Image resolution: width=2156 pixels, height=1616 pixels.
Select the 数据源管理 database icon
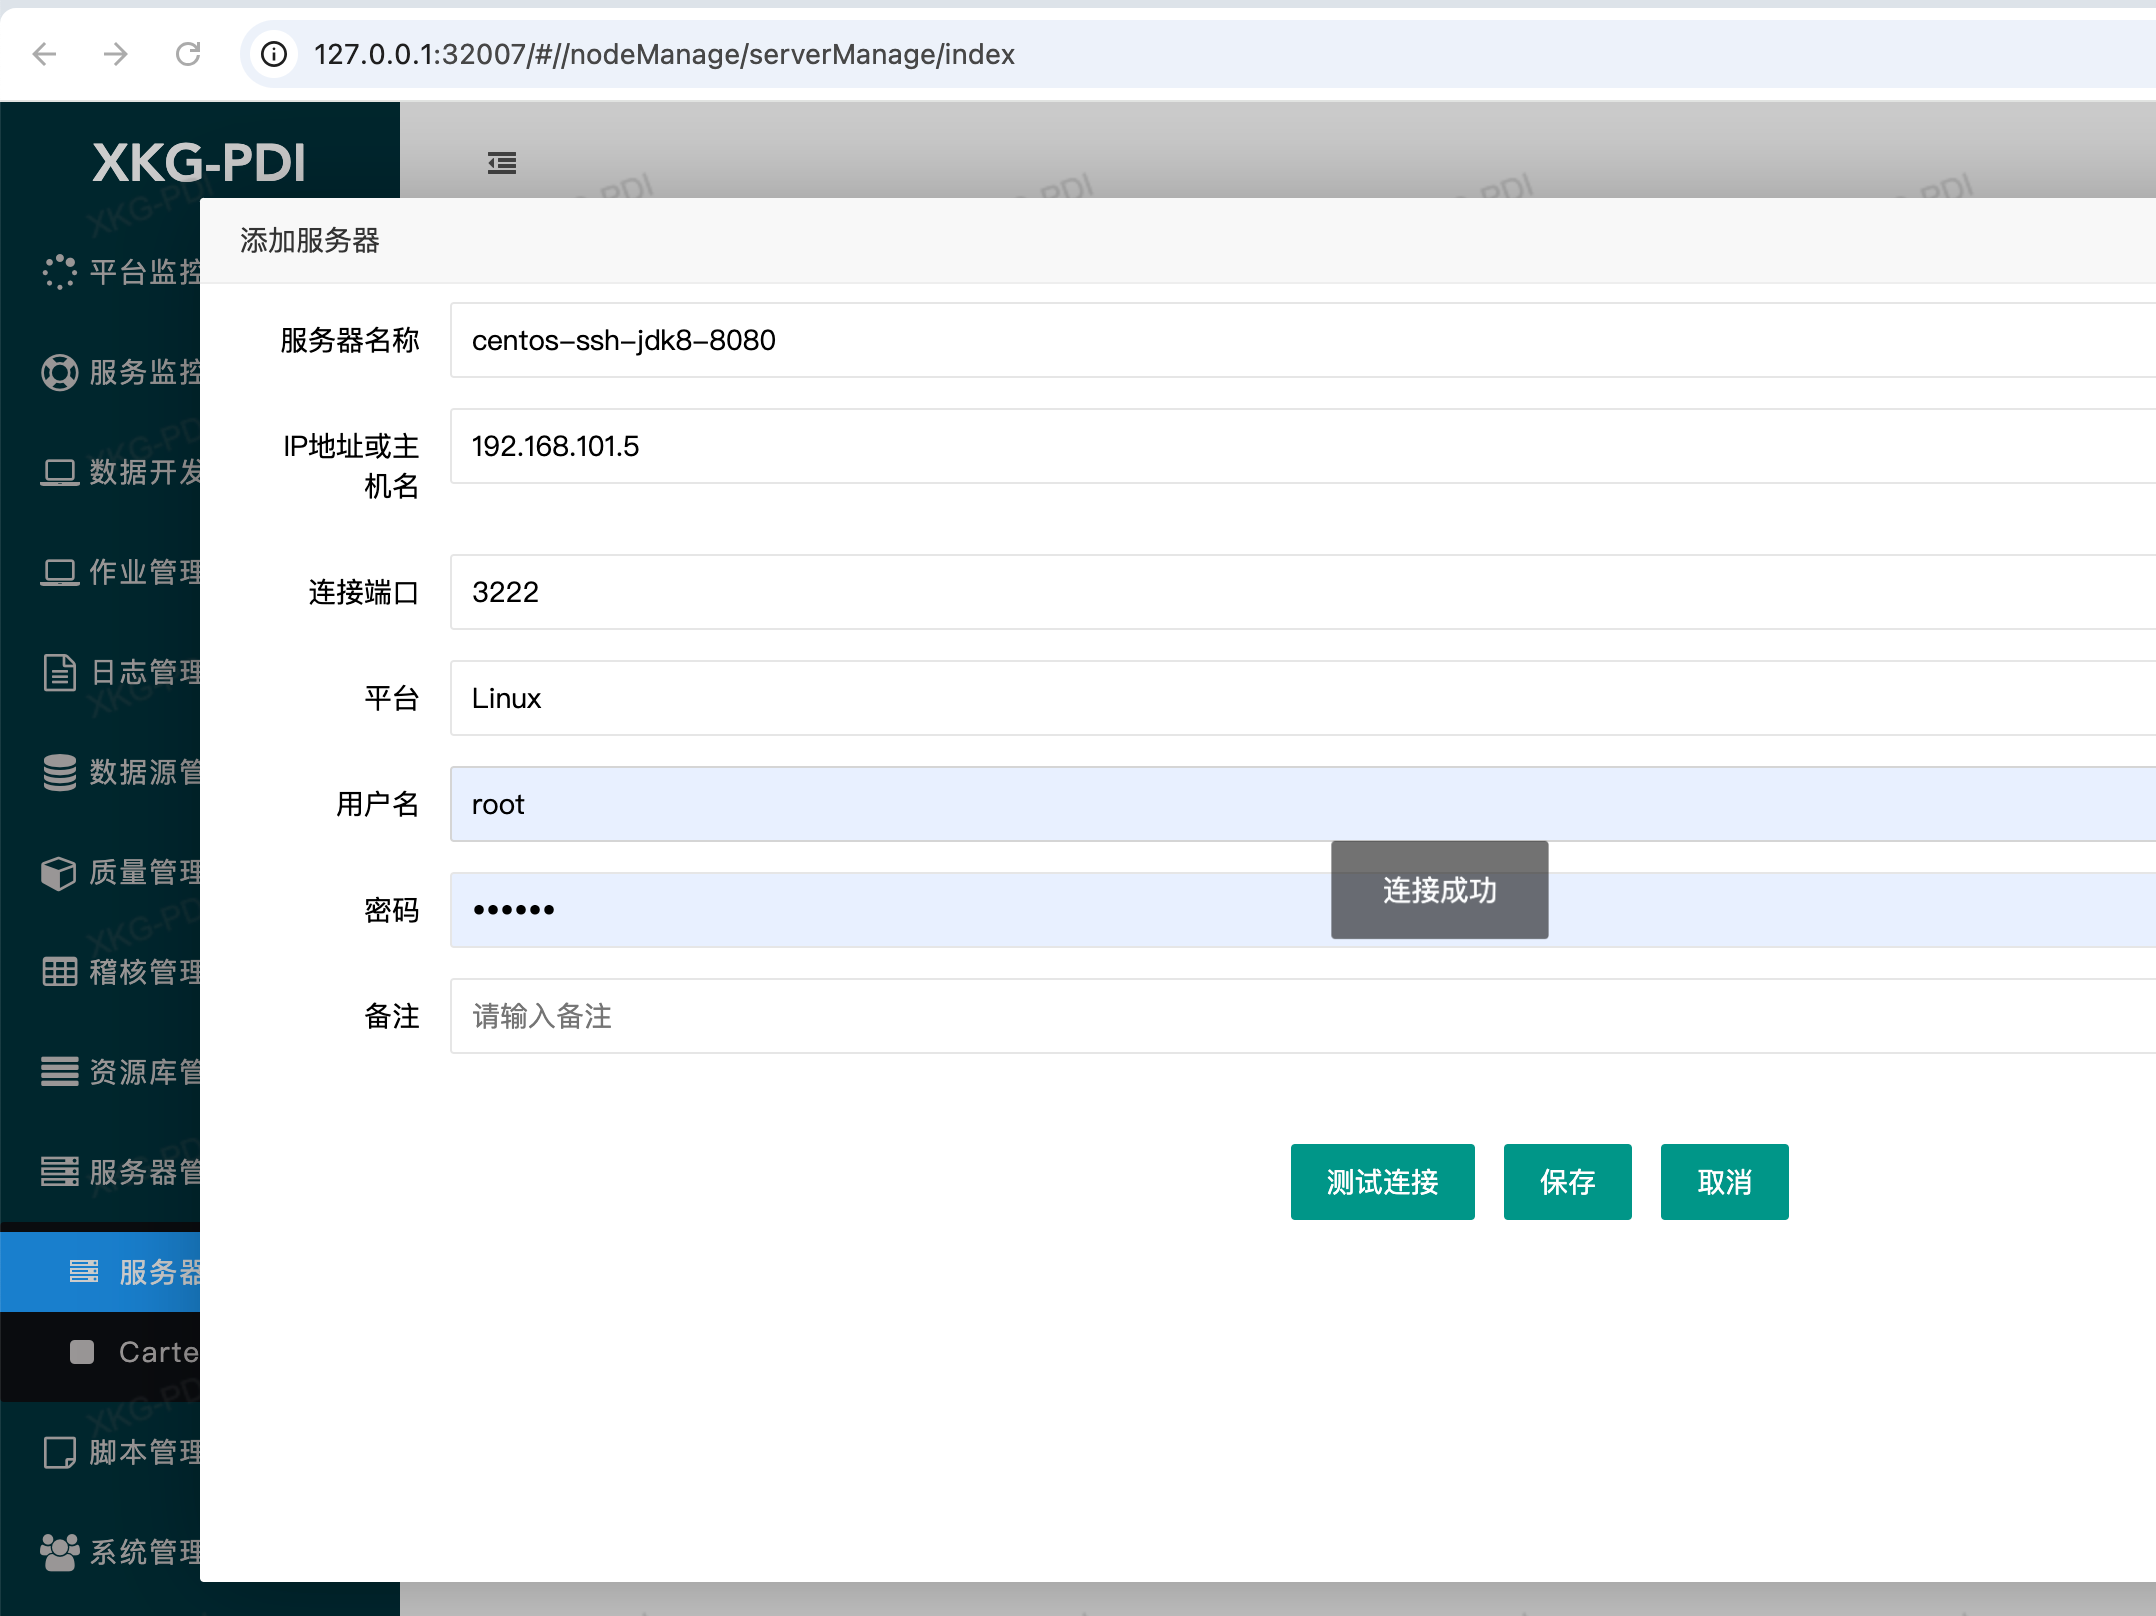pyautogui.click(x=60, y=772)
